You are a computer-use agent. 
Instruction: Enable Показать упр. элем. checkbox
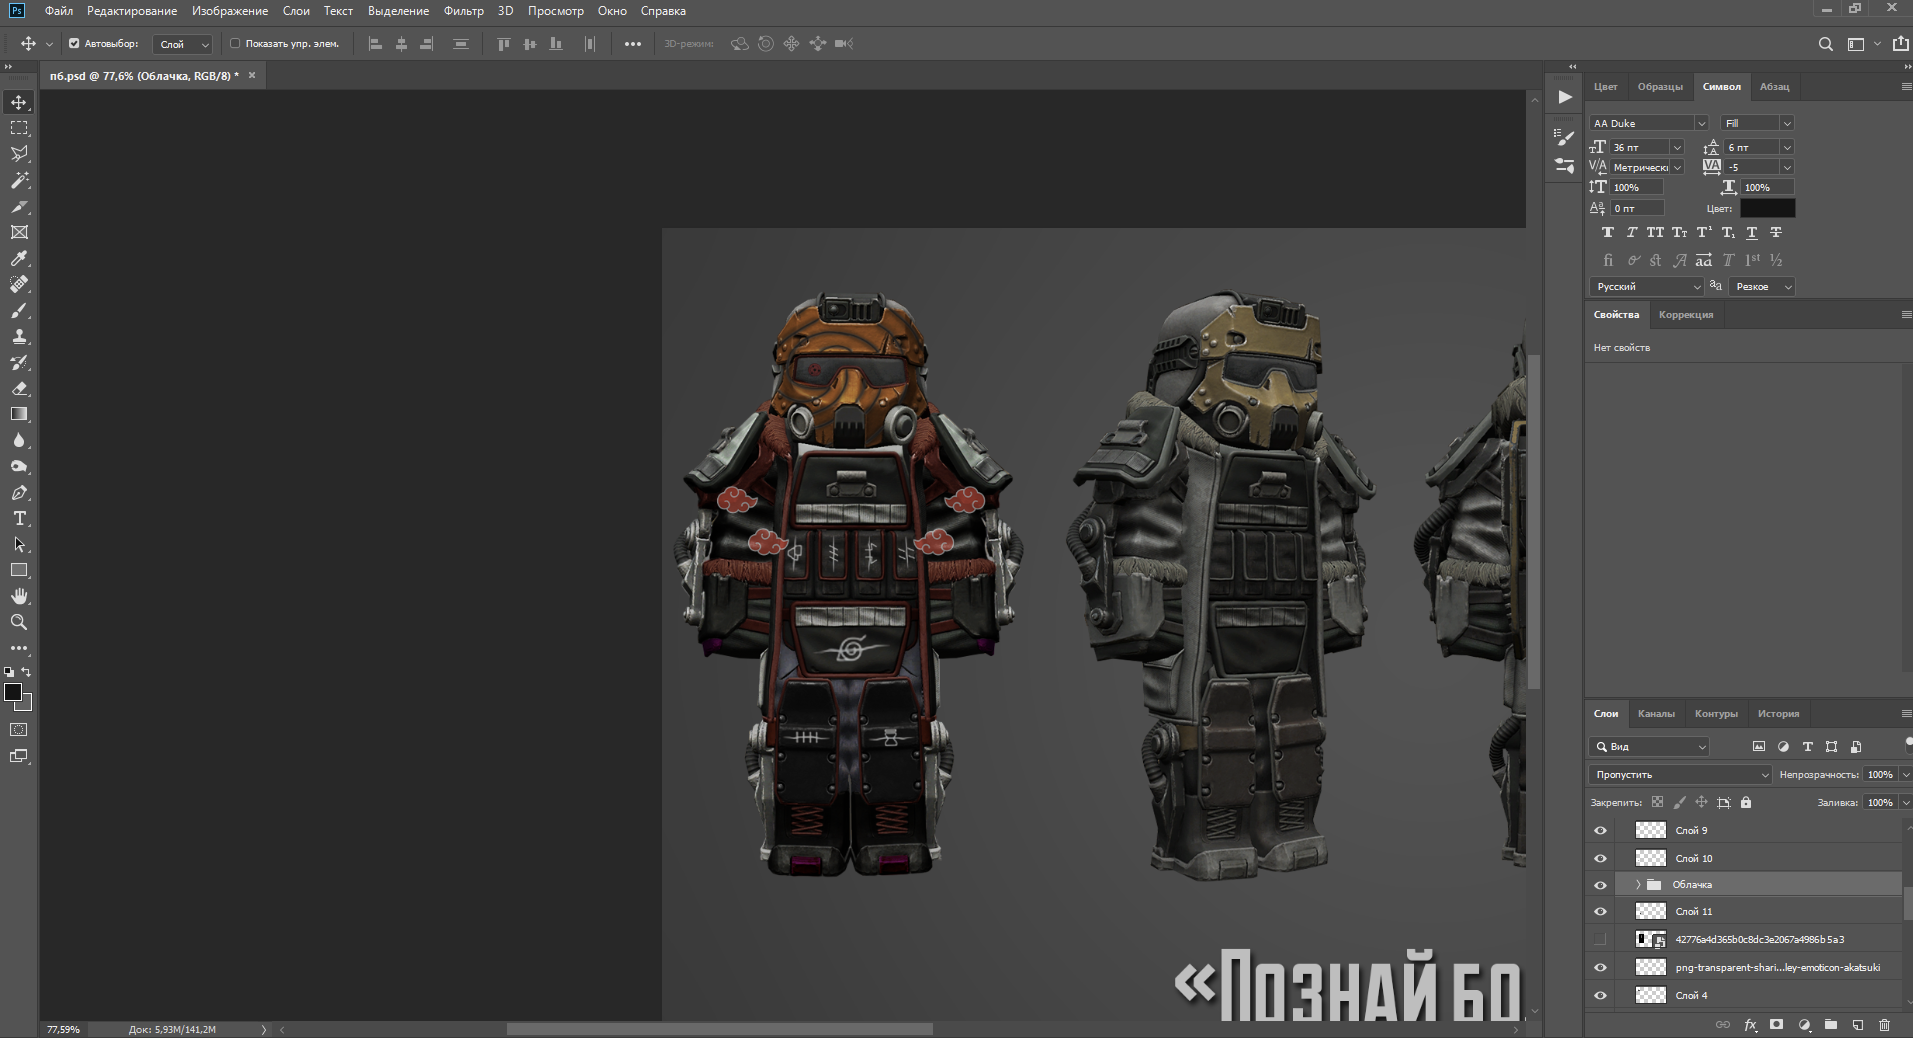(x=235, y=44)
